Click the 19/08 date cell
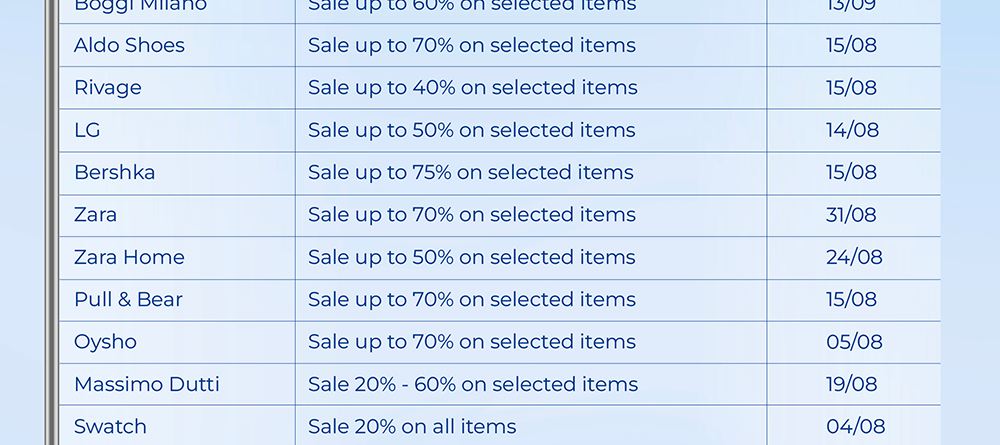Image resolution: width=1000 pixels, height=445 pixels. coord(851,384)
